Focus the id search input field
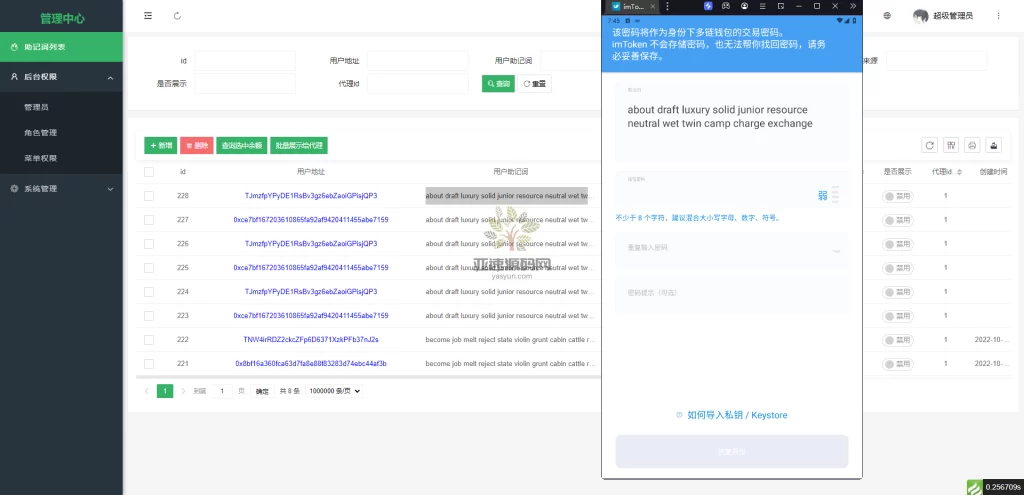 click(245, 61)
